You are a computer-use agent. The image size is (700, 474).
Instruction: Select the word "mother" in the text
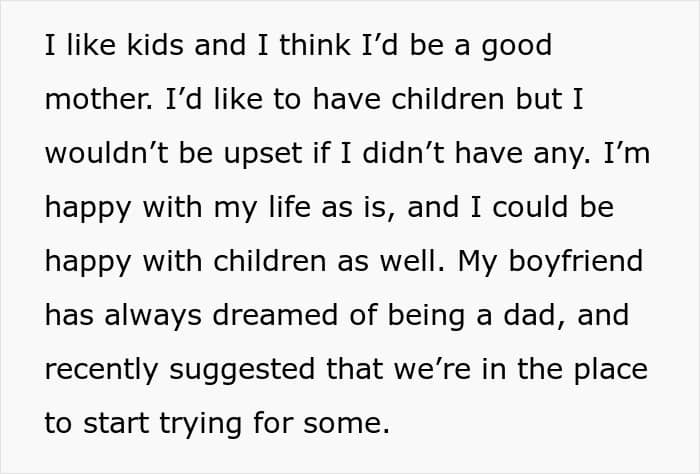[97, 99]
